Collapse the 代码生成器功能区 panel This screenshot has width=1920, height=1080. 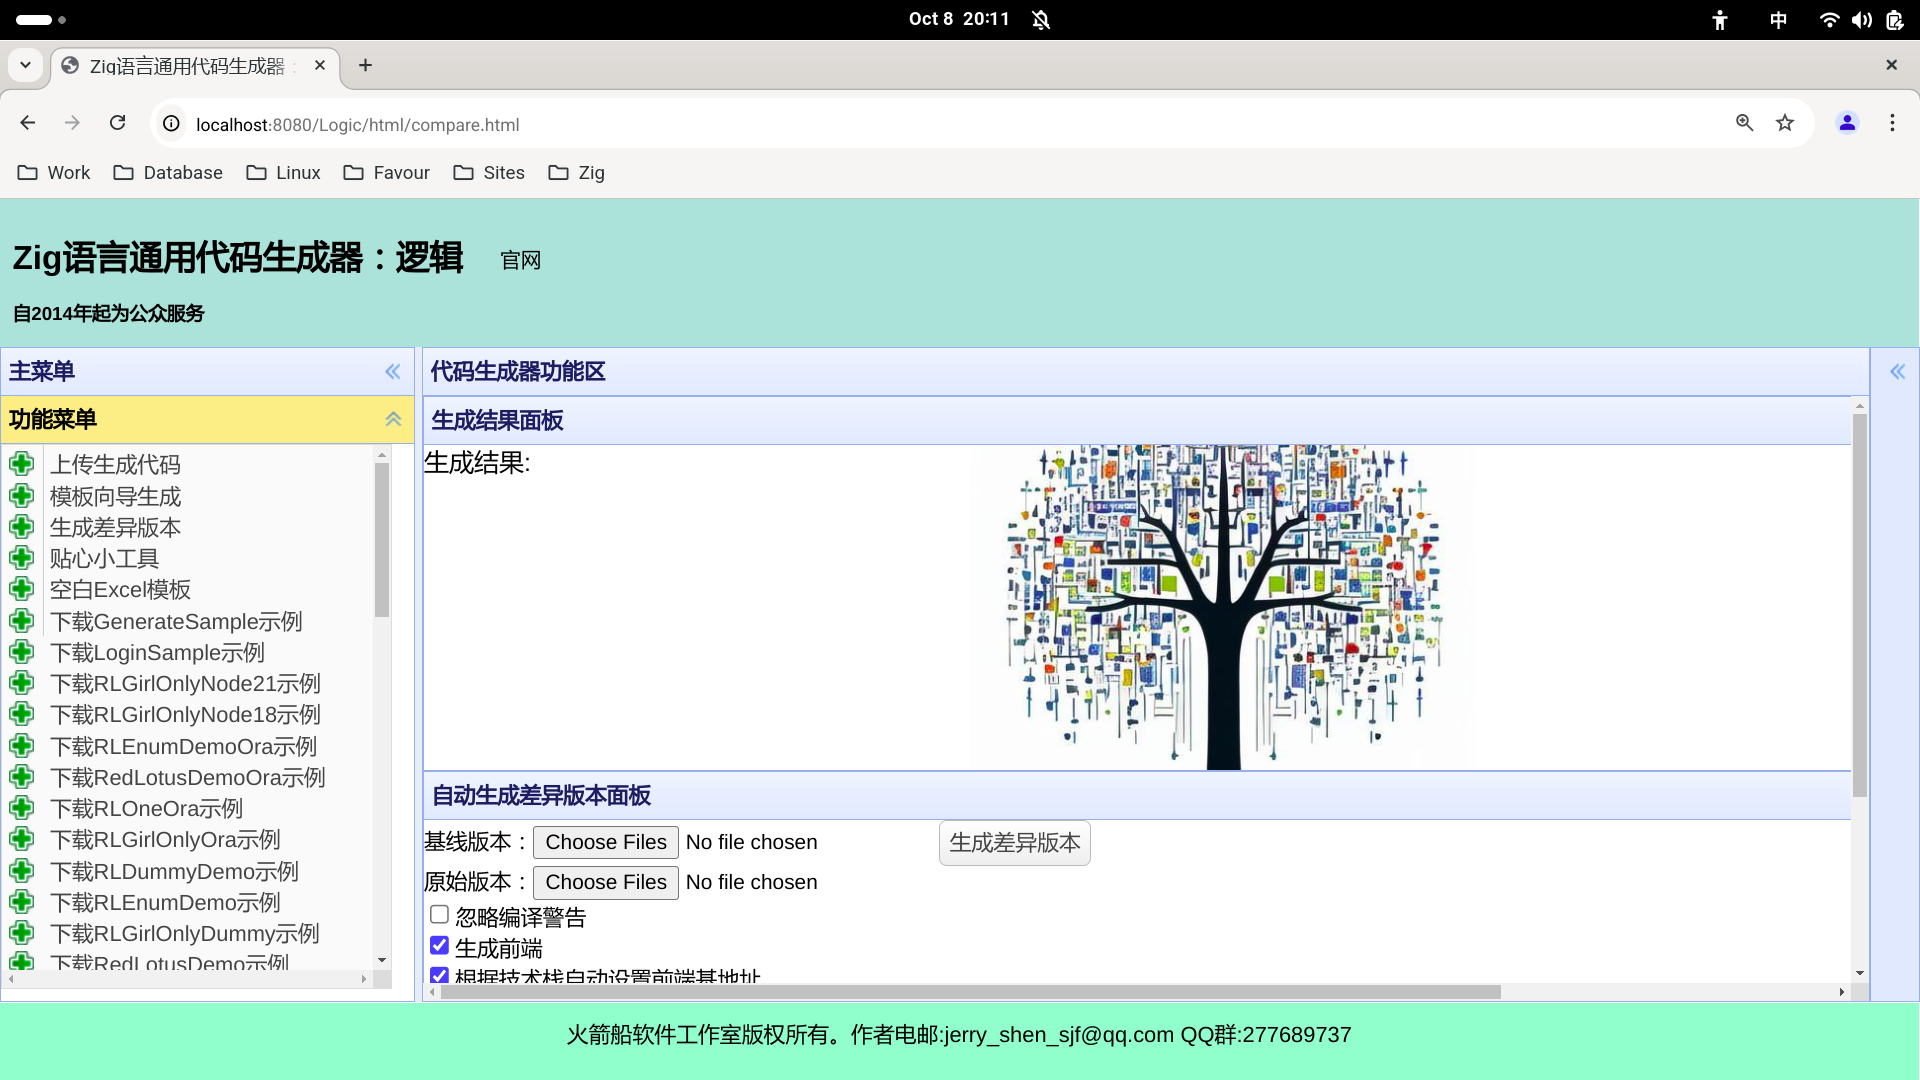[1898, 371]
